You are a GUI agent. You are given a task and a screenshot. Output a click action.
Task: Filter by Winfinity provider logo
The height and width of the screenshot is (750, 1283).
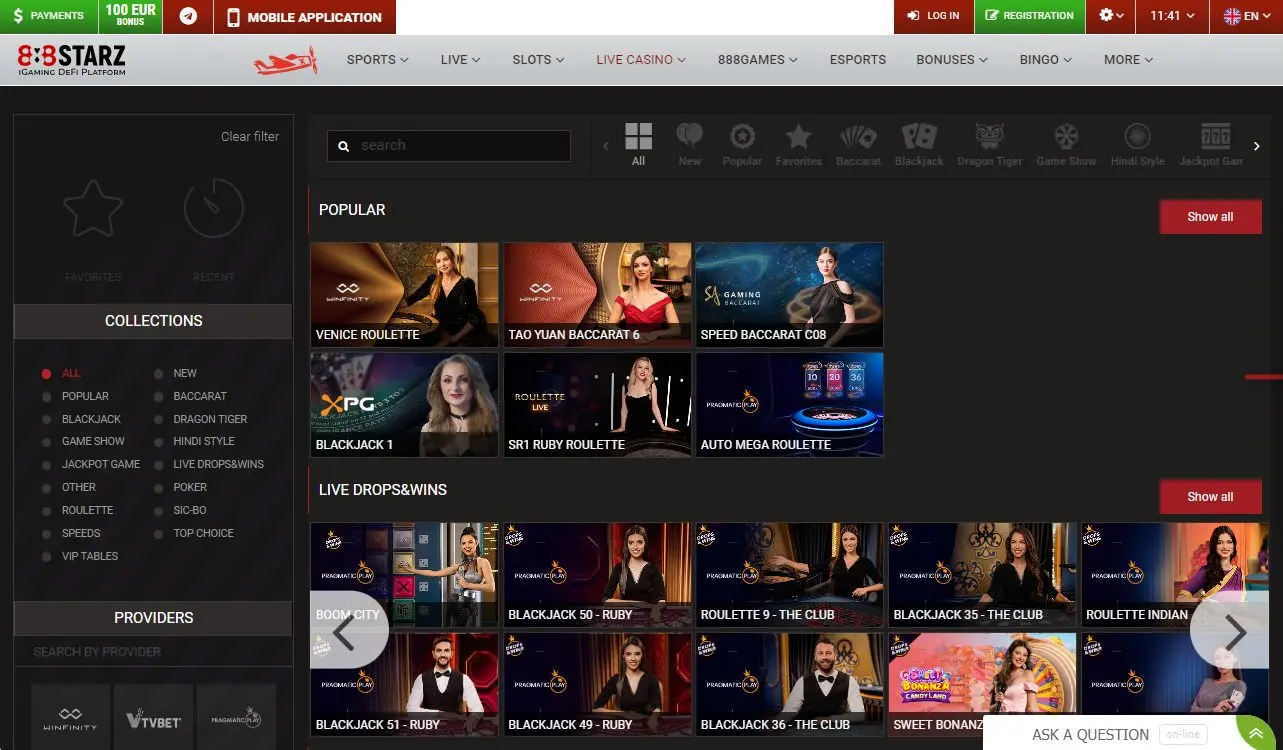click(x=70, y=718)
